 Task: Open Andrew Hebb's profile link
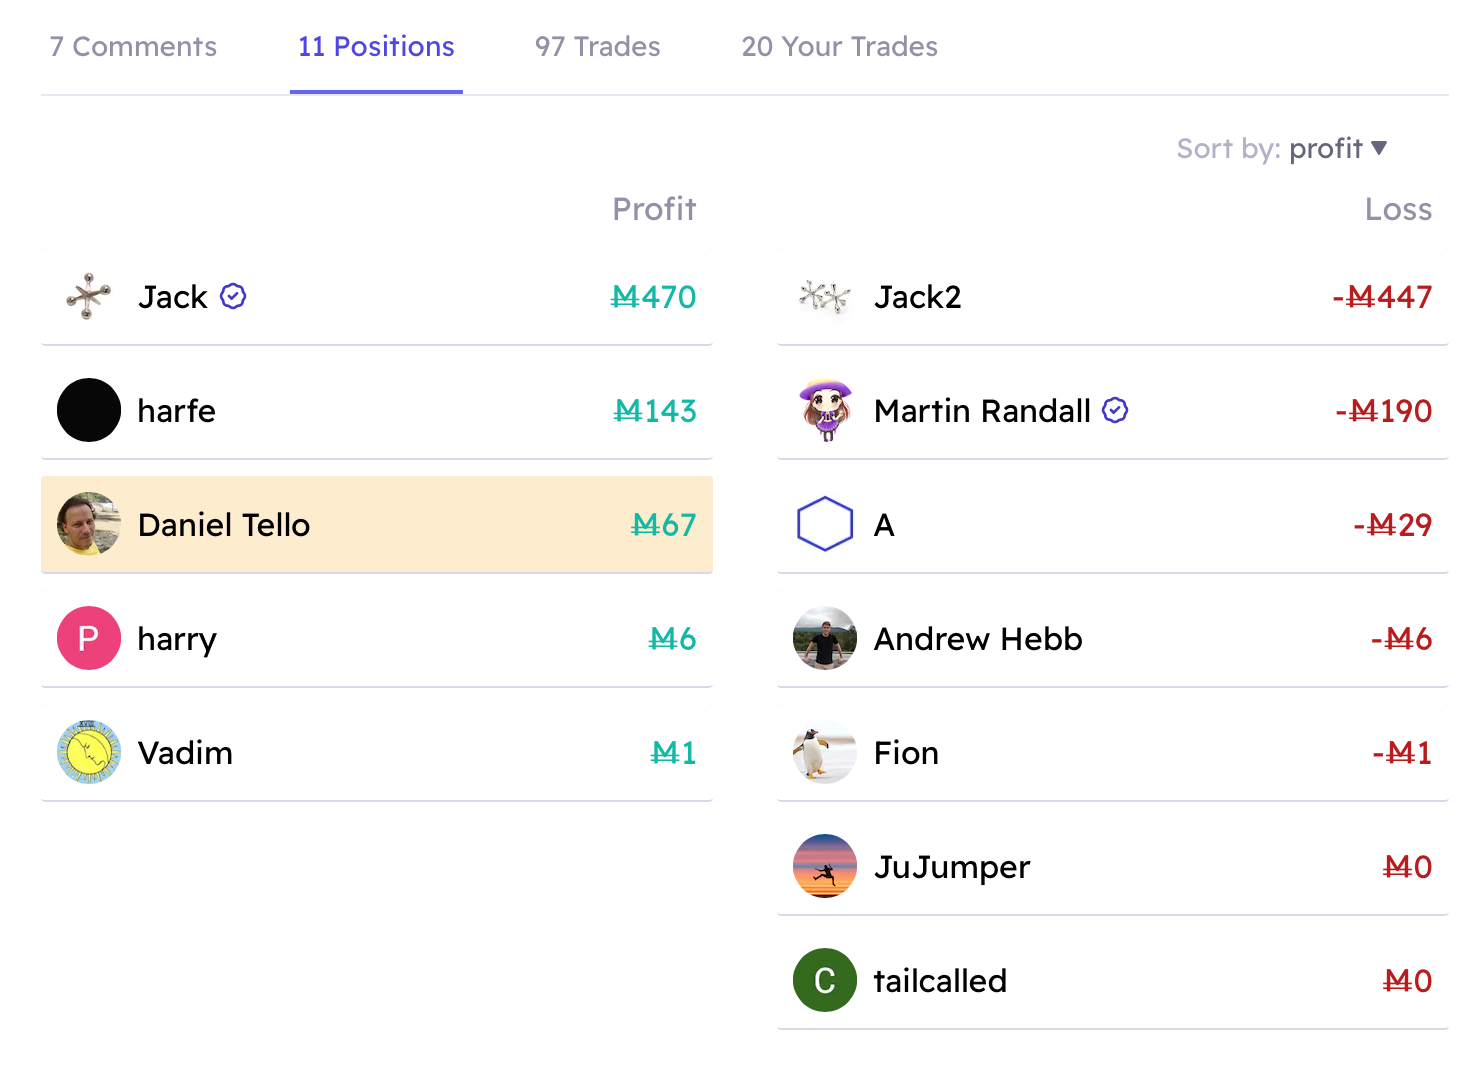(x=978, y=639)
